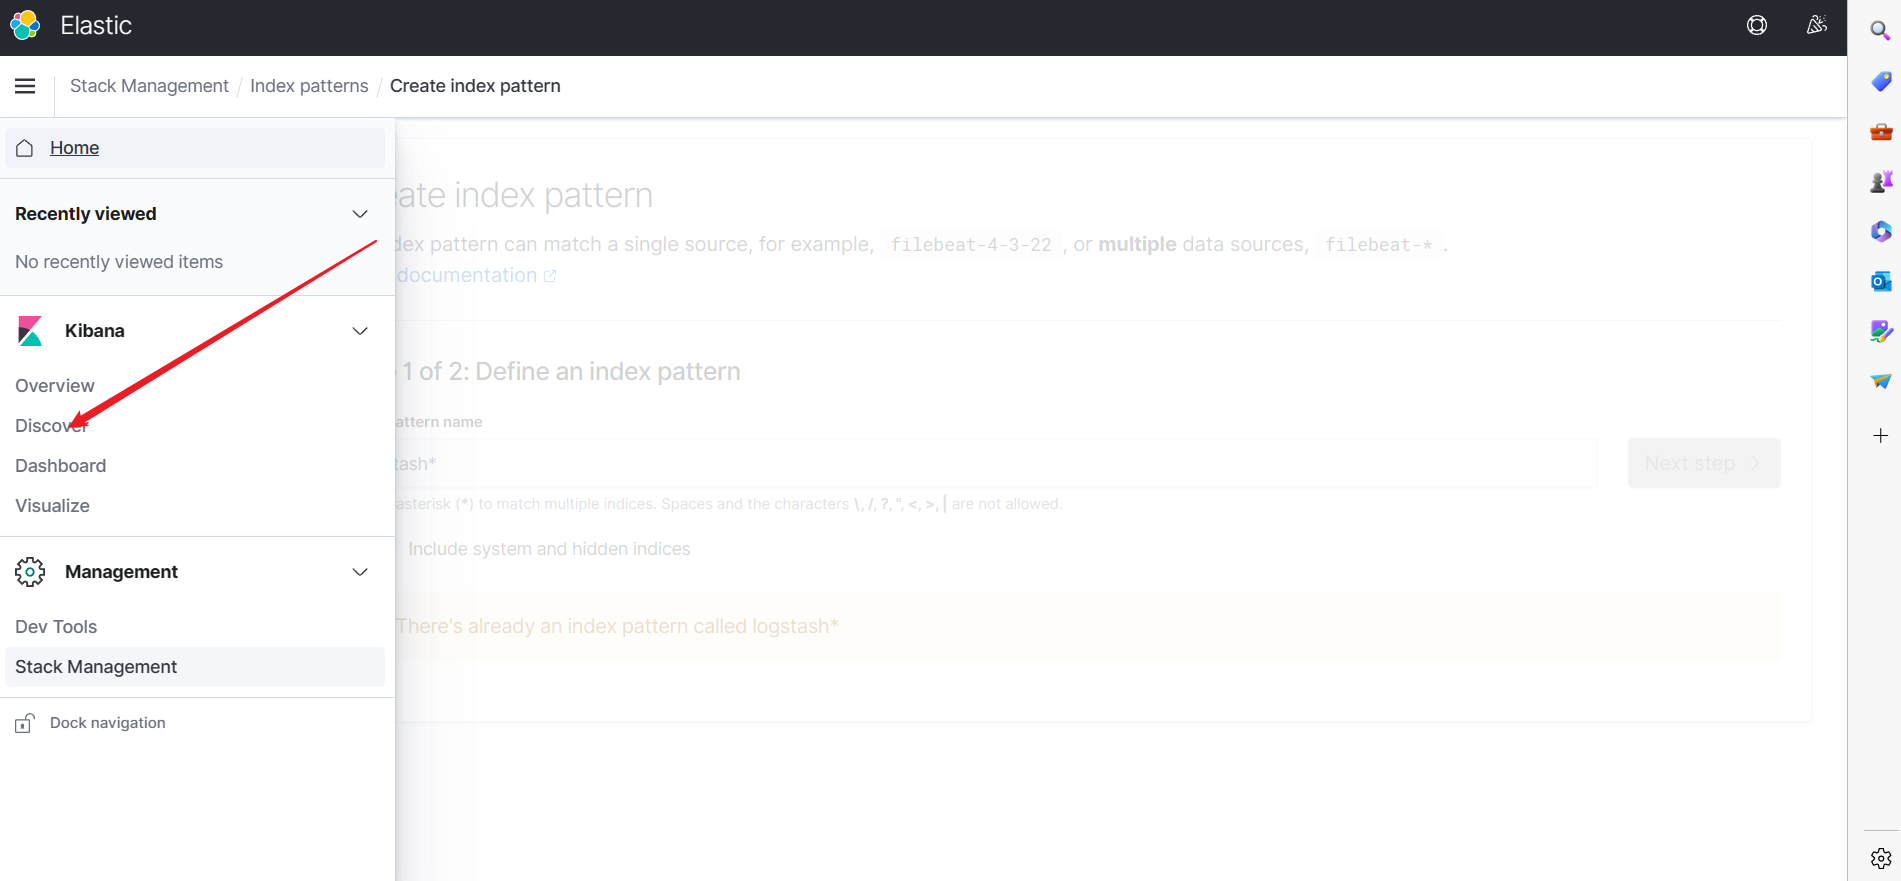Open the blue tag sidebar icon
This screenshot has height=881, width=1901.
click(1881, 81)
